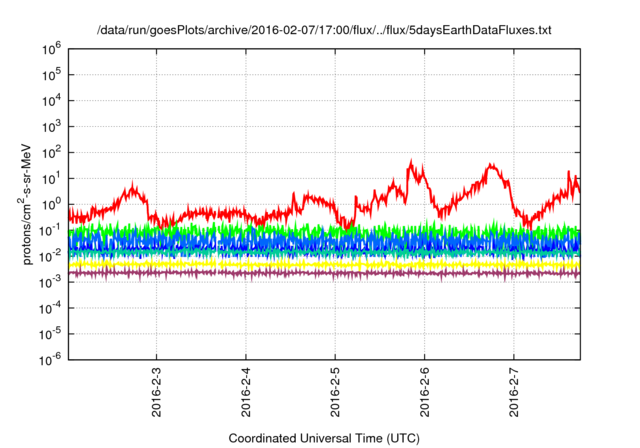Viewport: 640px width, 448px height.
Task: Click the yellow flux line below 10^-2
Action: coord(324,265)
